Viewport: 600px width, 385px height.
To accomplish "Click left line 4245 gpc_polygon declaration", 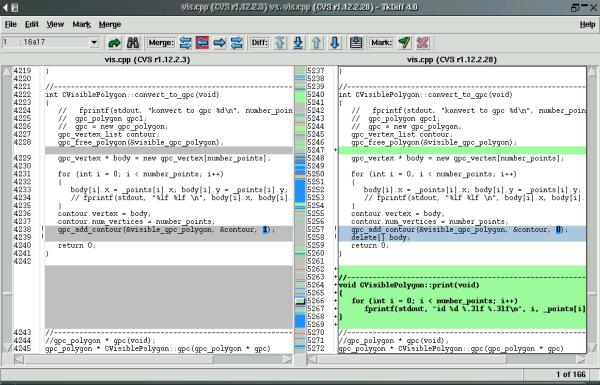I will click(158, 349).
